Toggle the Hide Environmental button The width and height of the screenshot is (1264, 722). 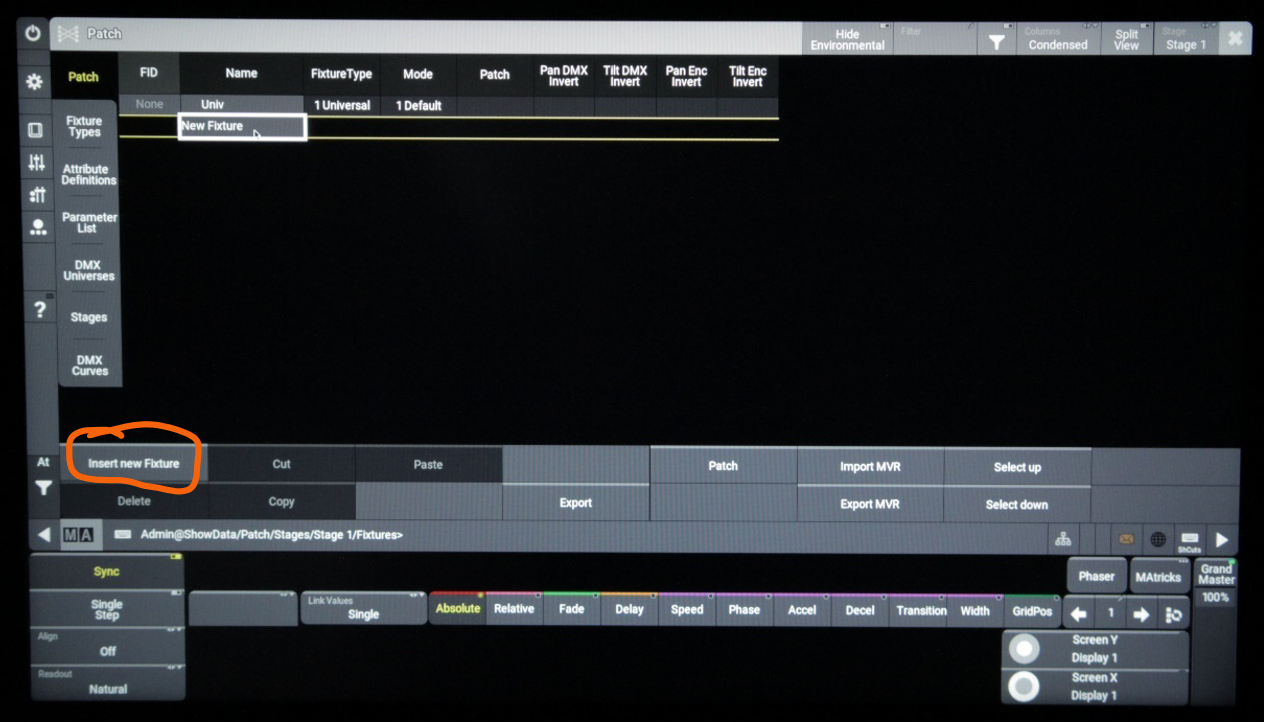[x=847, y=39]
